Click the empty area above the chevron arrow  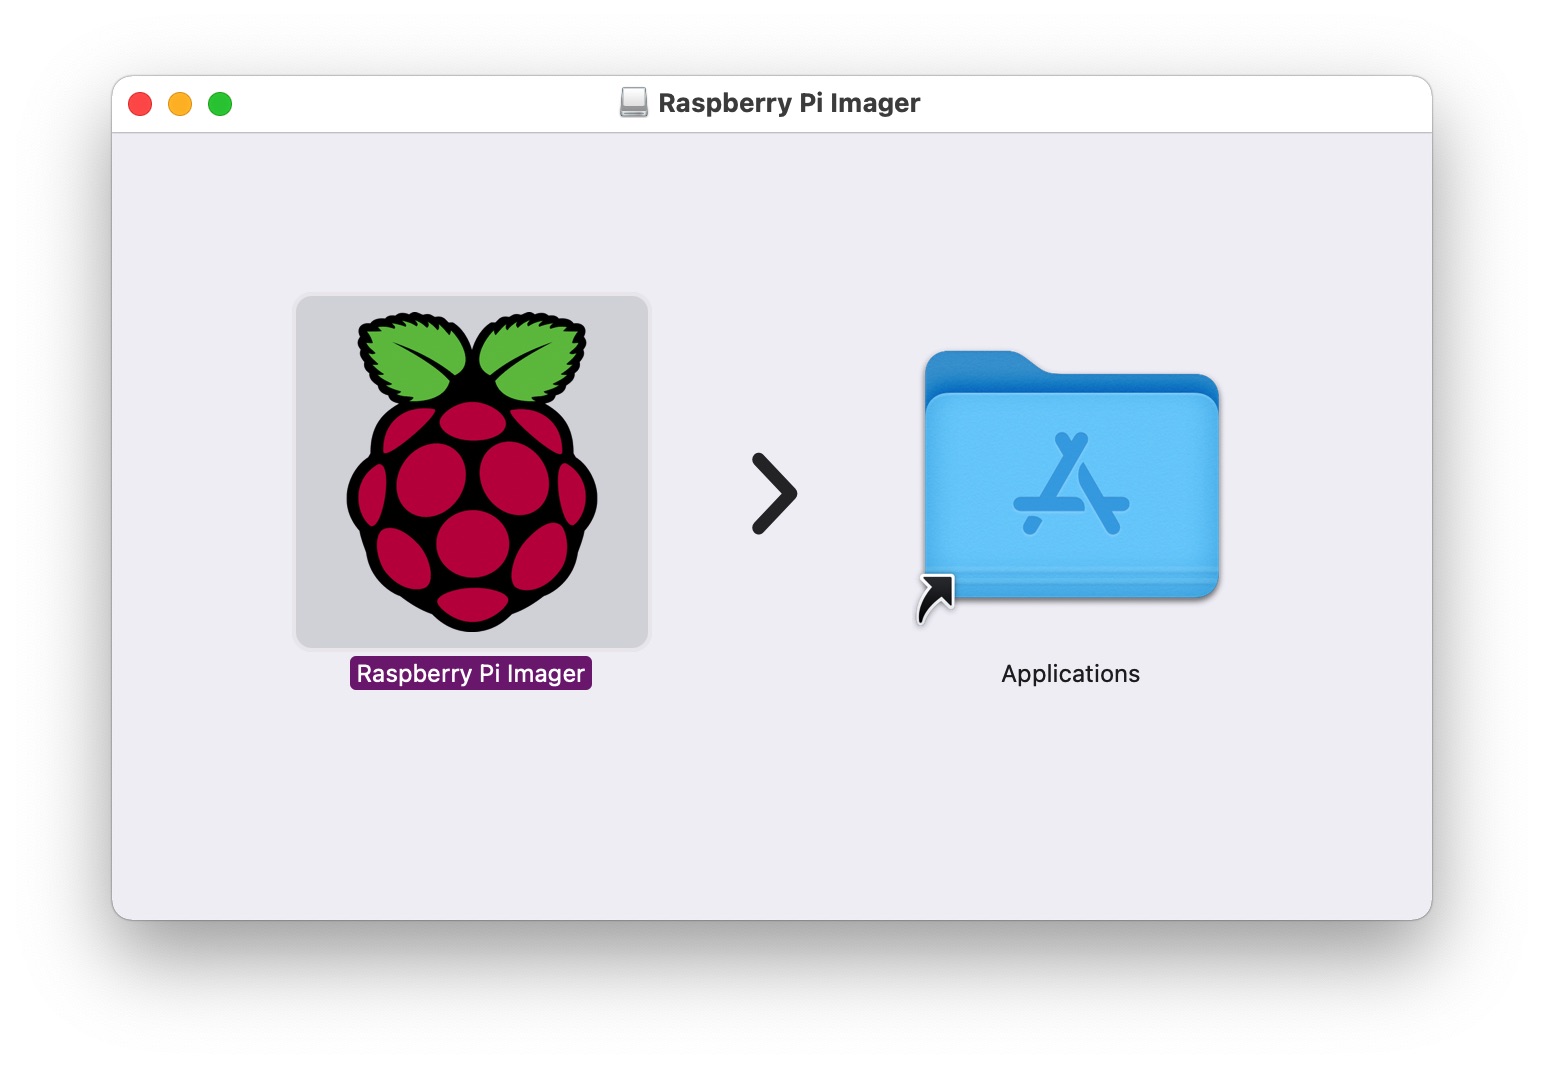pos(774,300)
